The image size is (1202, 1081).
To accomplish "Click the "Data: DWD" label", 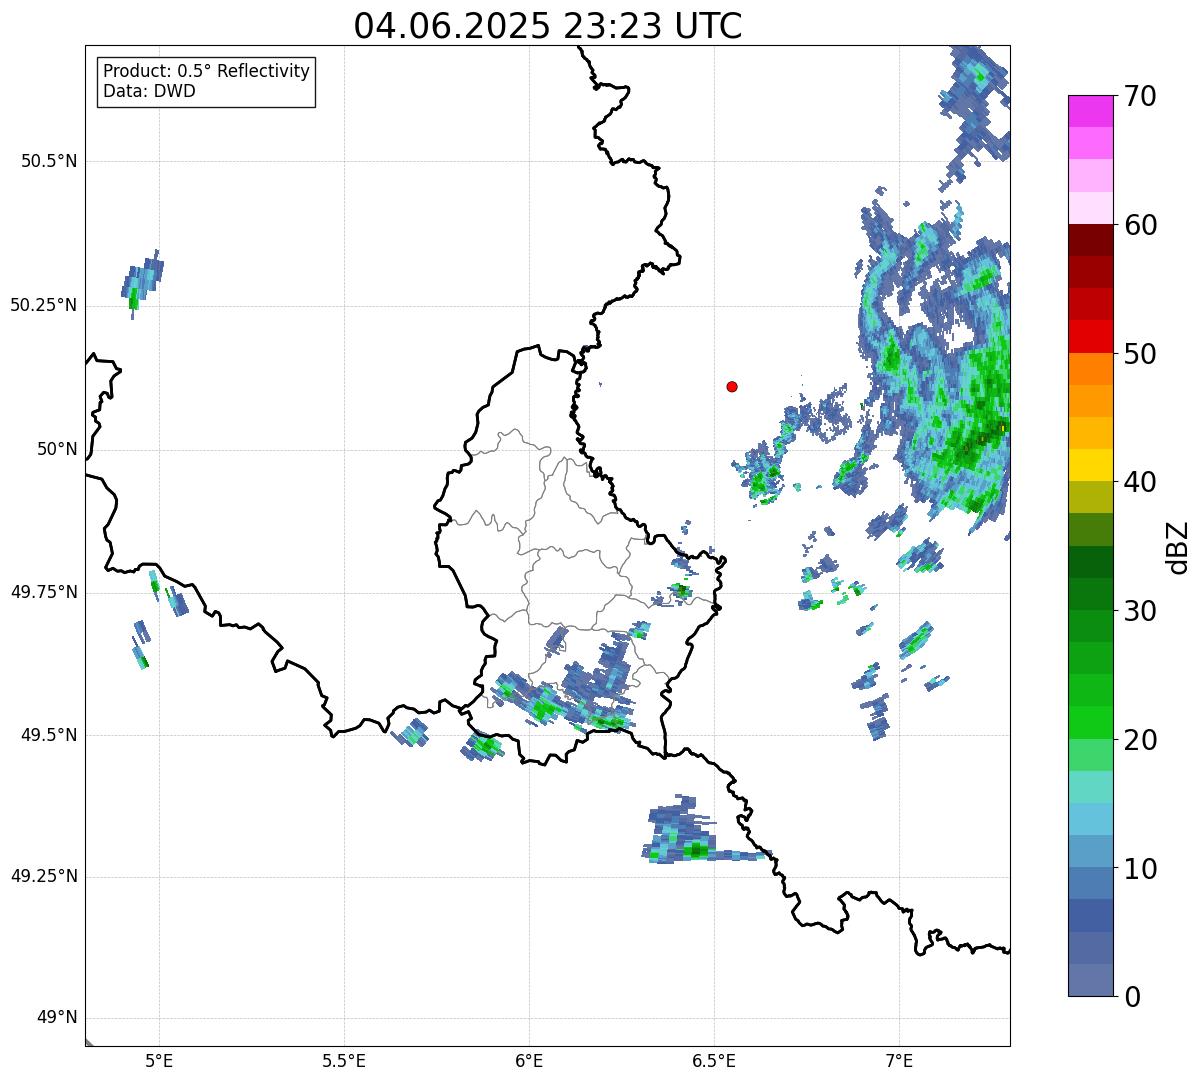I will pyautogui.click(x=150, y=91).
